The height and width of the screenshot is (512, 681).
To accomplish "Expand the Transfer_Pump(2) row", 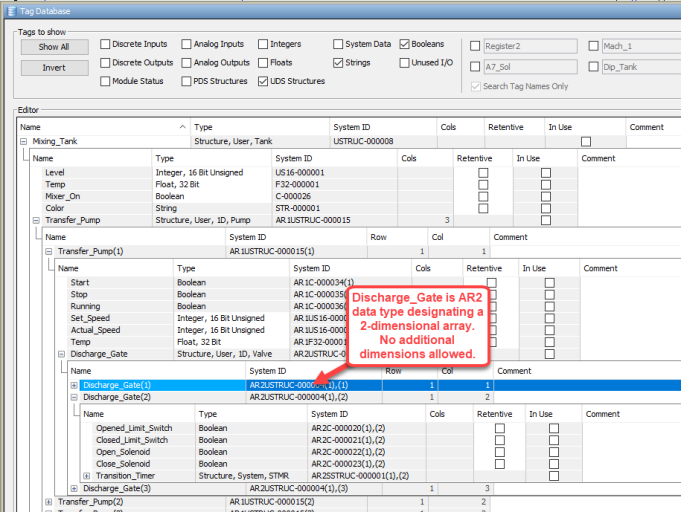I will pyautogui.click(x=50, y=501).
